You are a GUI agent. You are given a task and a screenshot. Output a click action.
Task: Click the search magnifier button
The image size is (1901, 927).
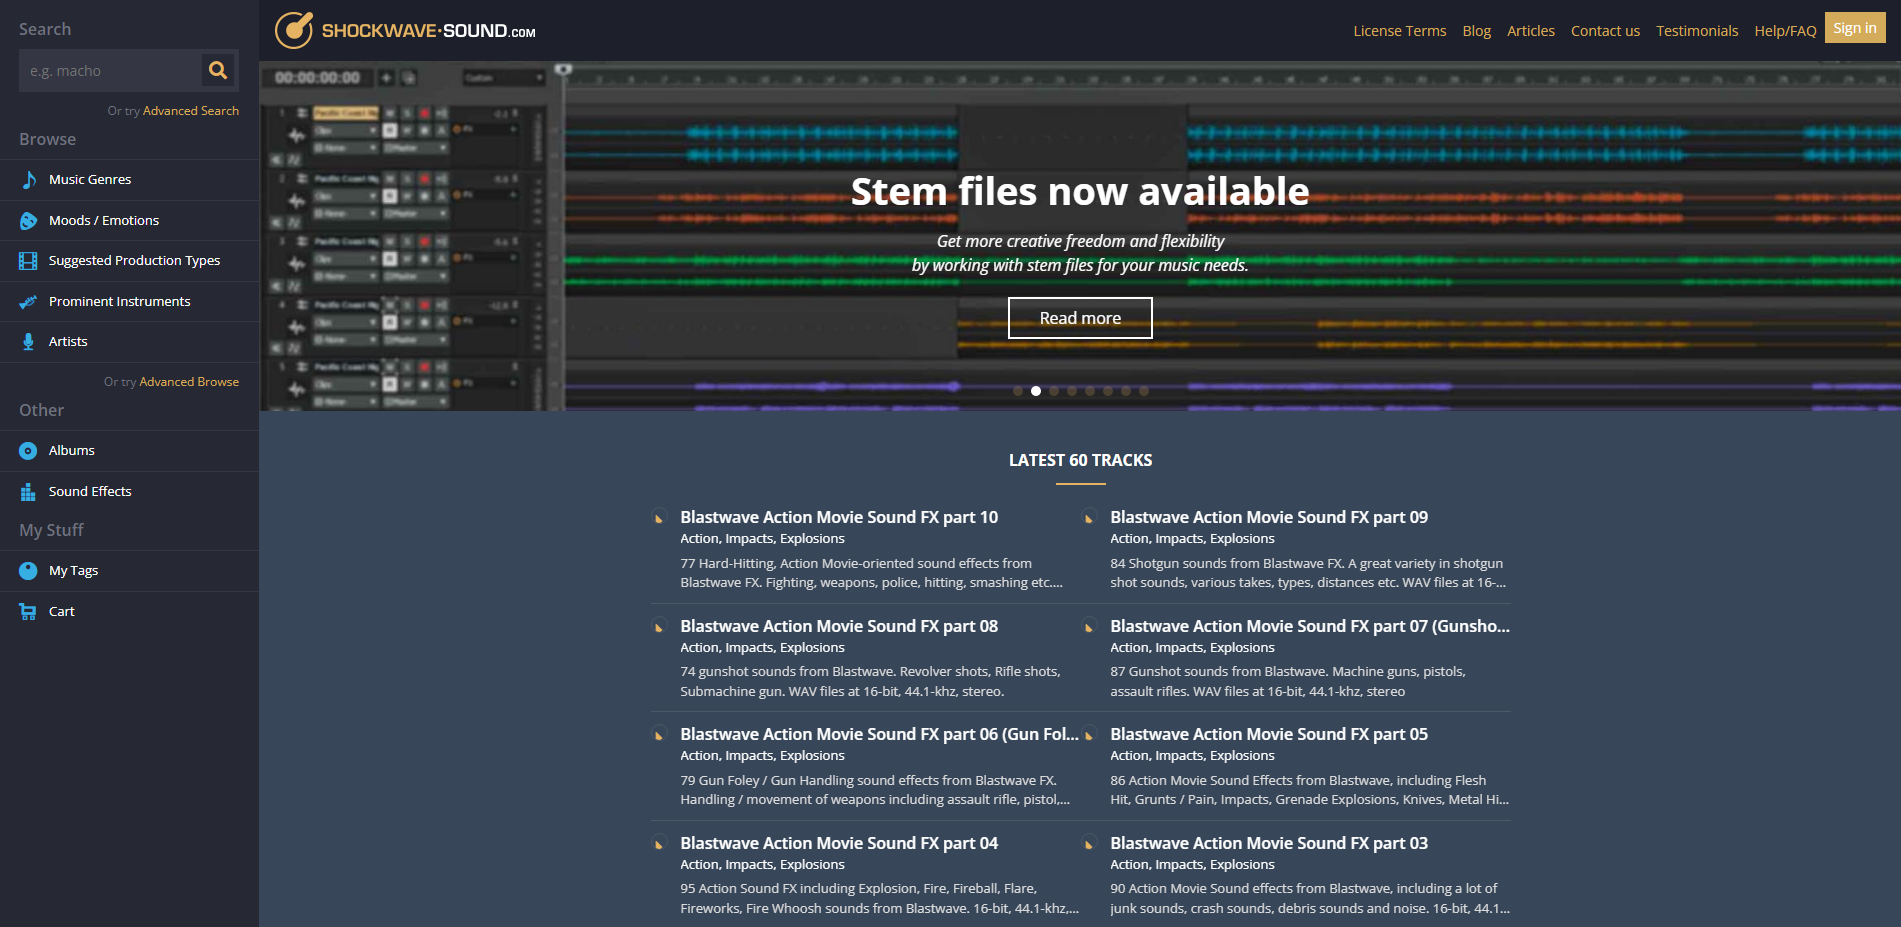click(218, 70)
